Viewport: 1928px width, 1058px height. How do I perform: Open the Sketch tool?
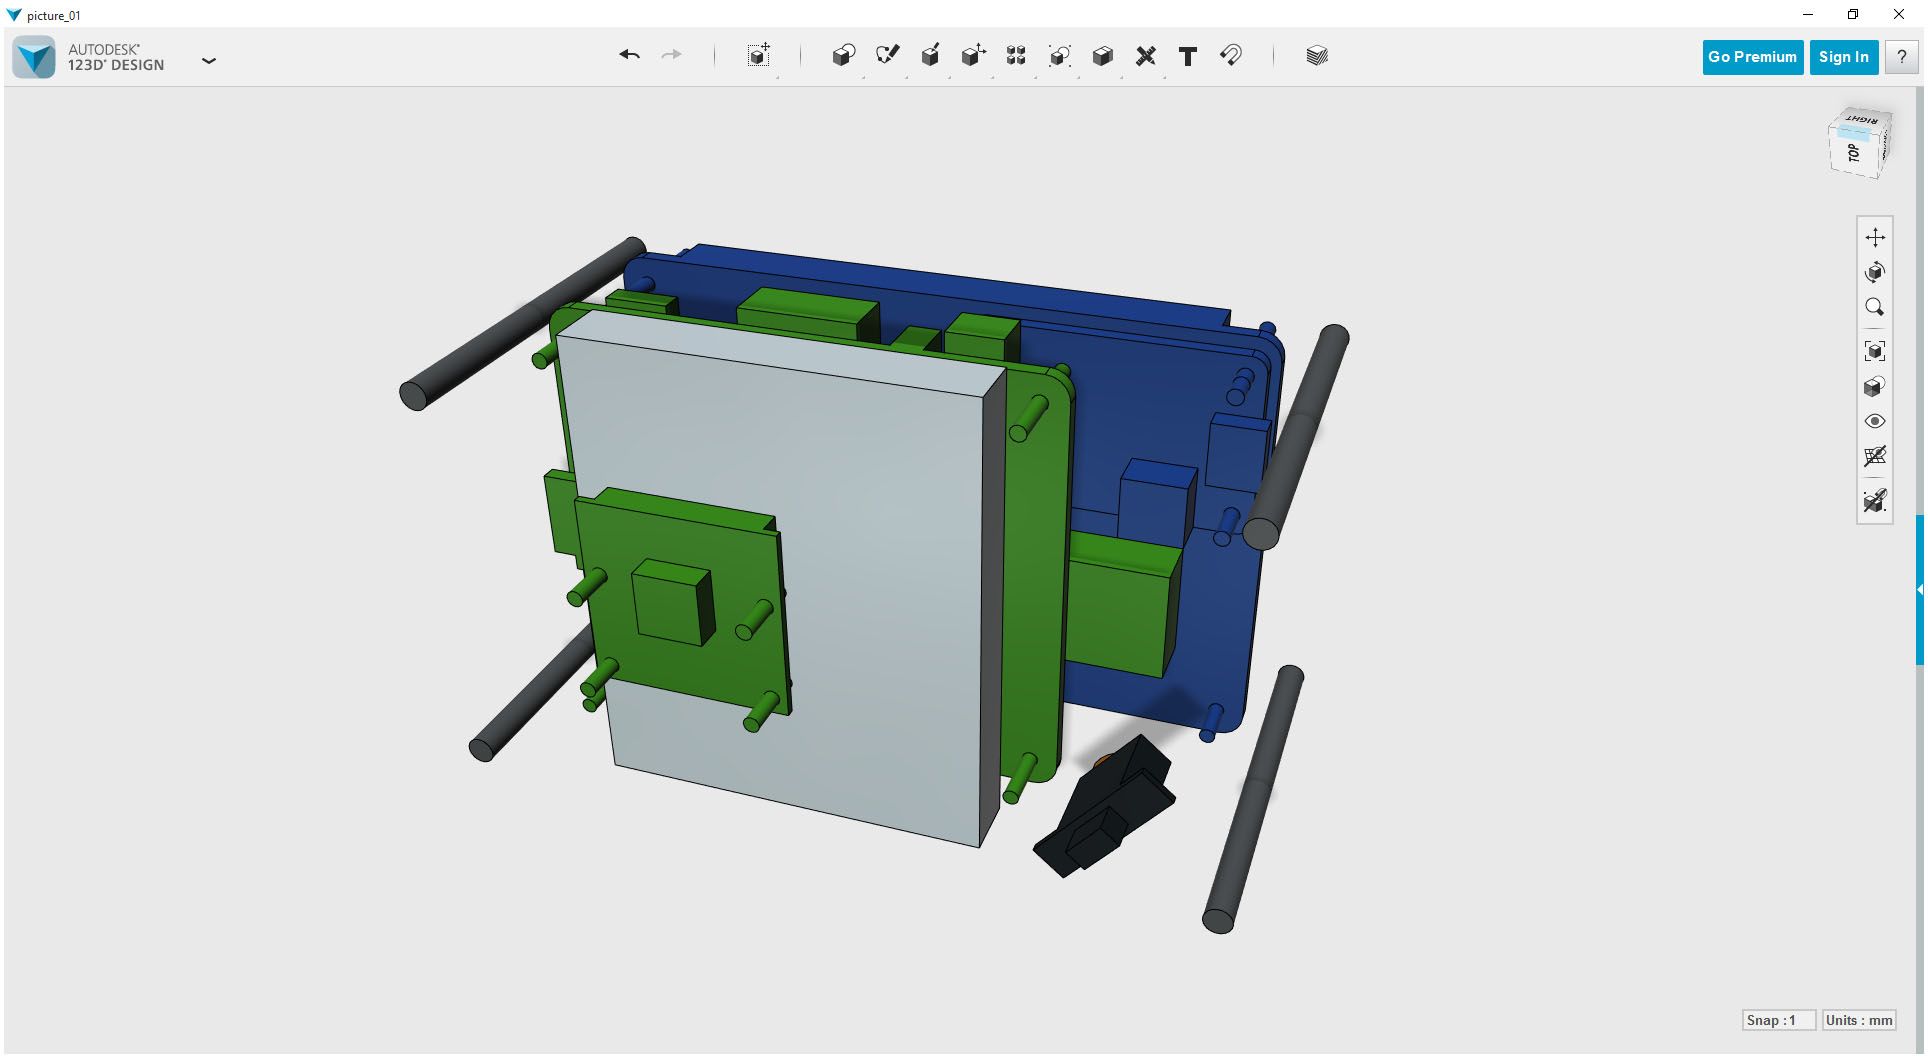(888, 56)
